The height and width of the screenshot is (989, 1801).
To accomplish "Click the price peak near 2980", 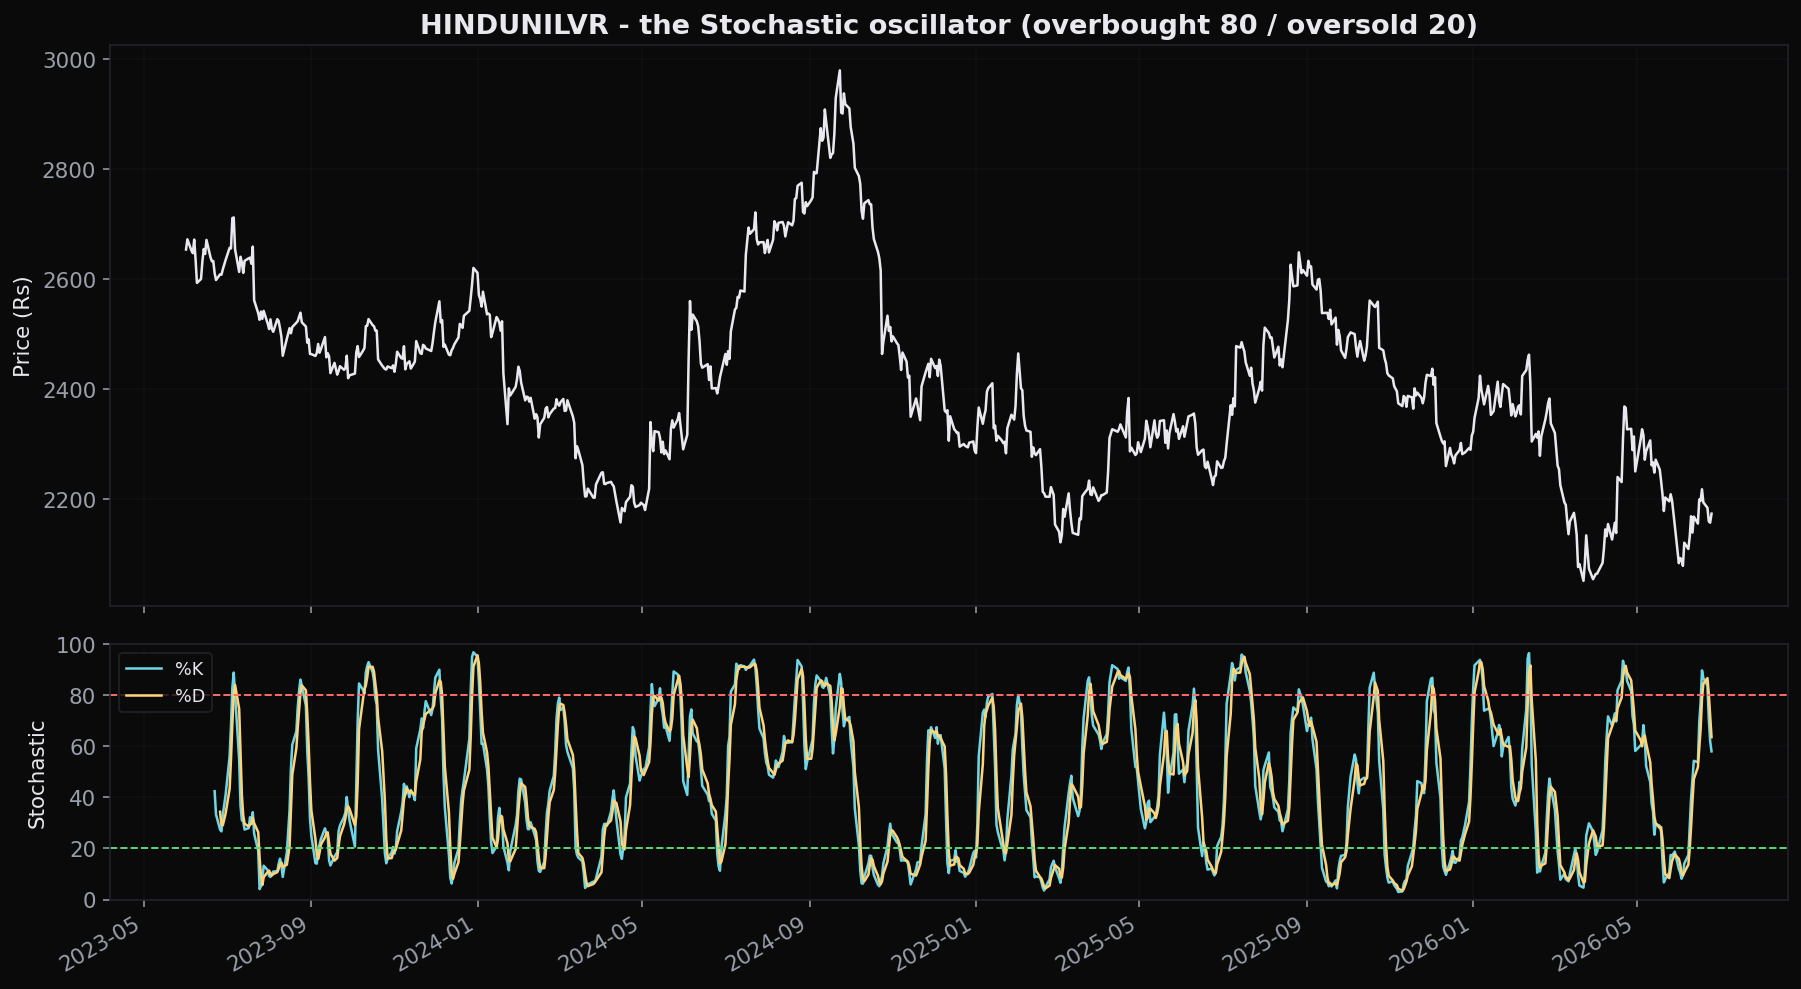I will [839, 71].
